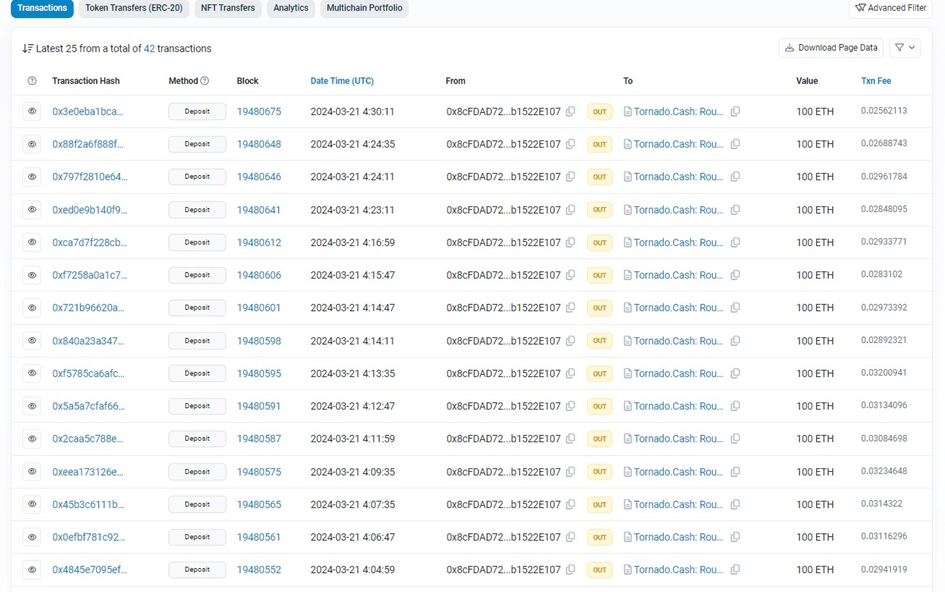Click the From address in block 19480552 row
Viewport: 945px width, 592px height.
[503, 569]
